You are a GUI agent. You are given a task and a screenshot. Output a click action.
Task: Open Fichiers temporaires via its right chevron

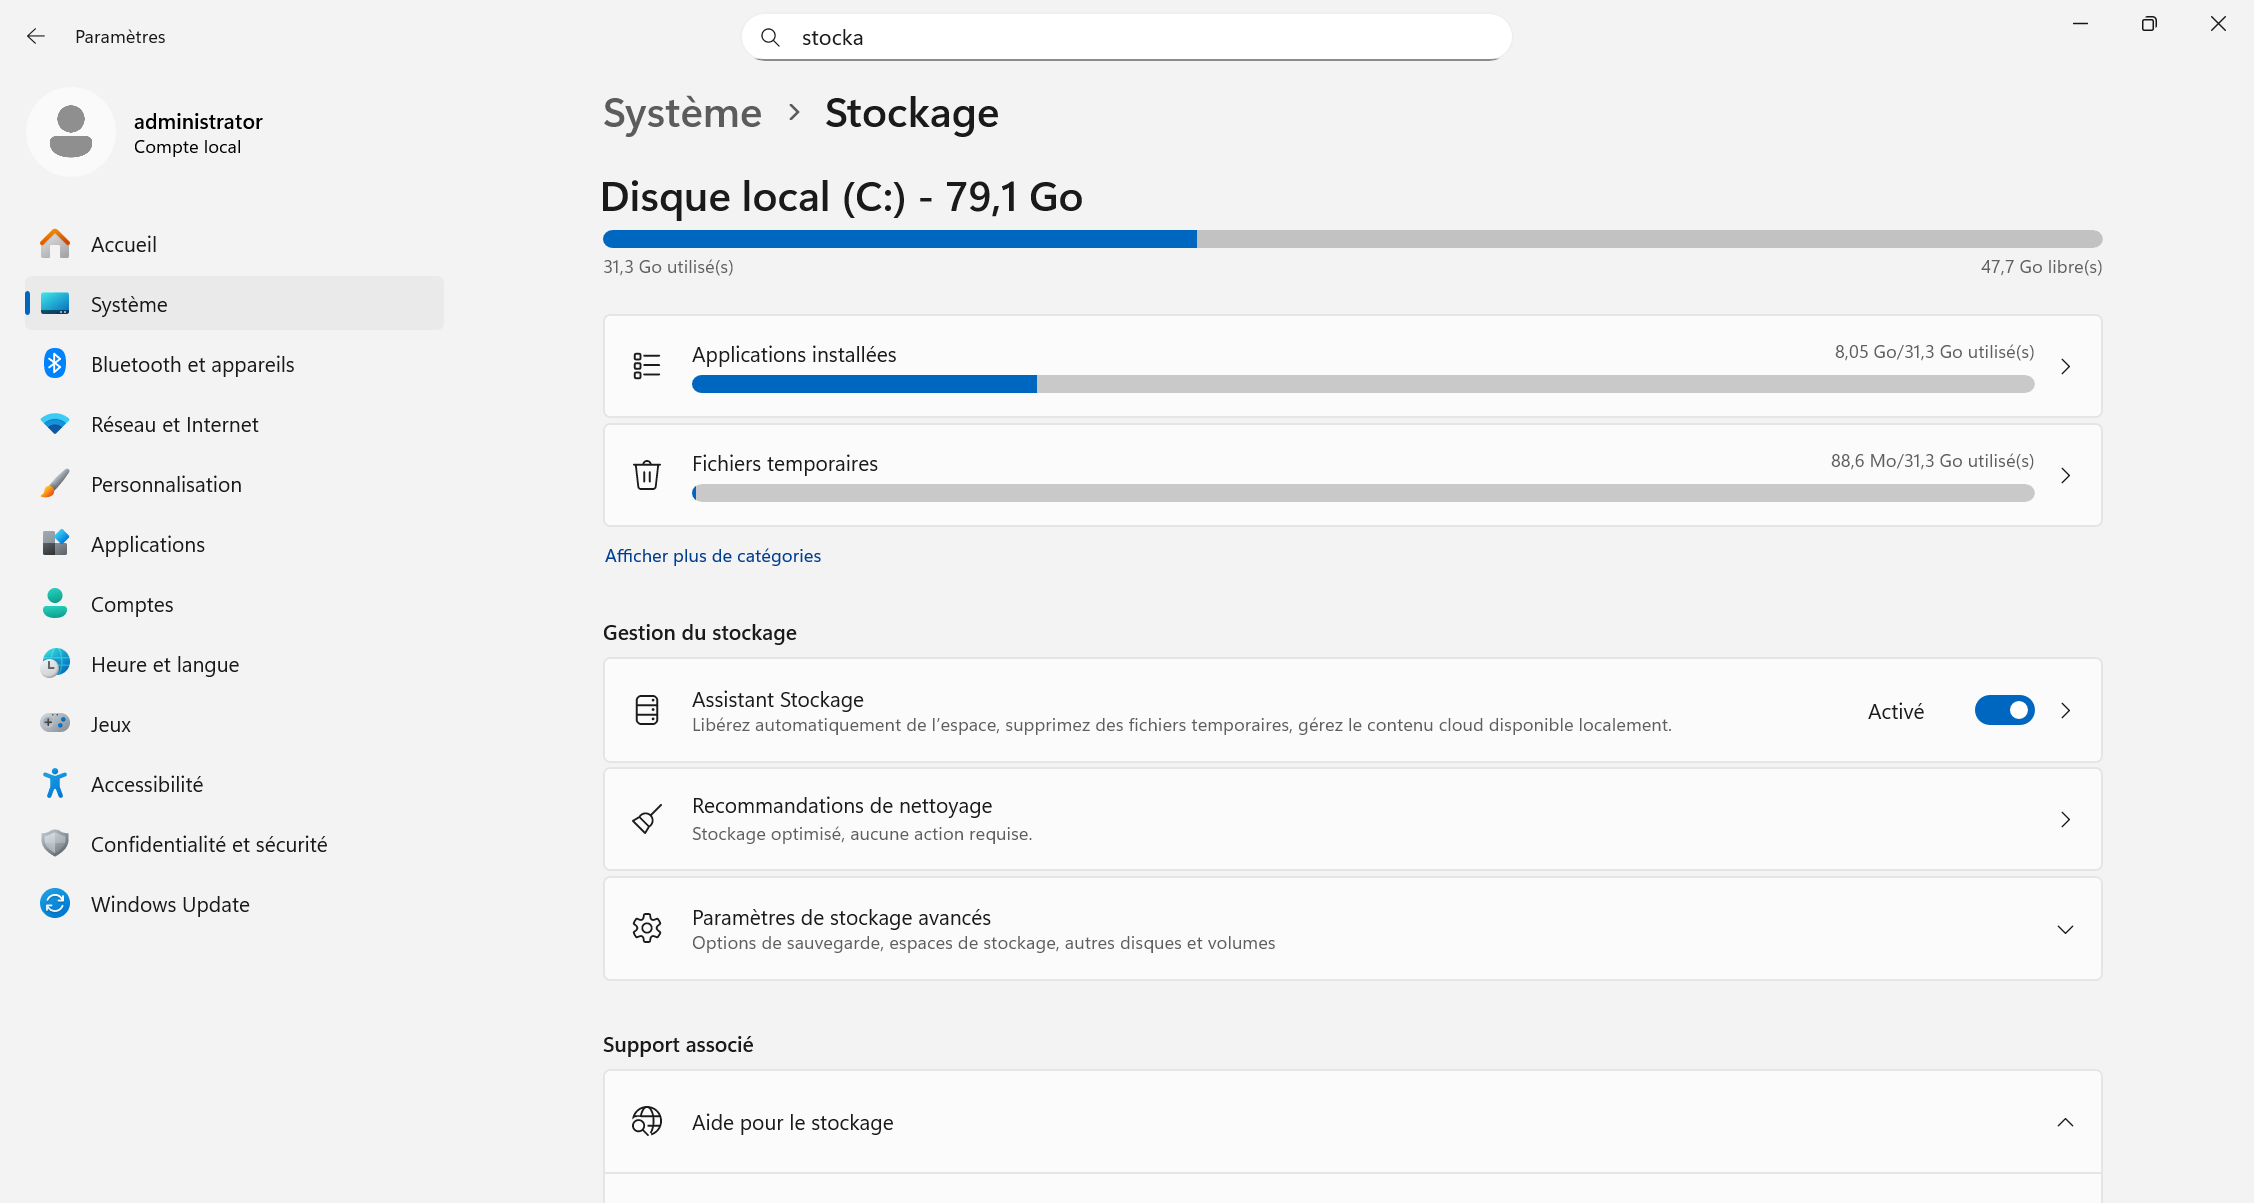click(2066, 476)
